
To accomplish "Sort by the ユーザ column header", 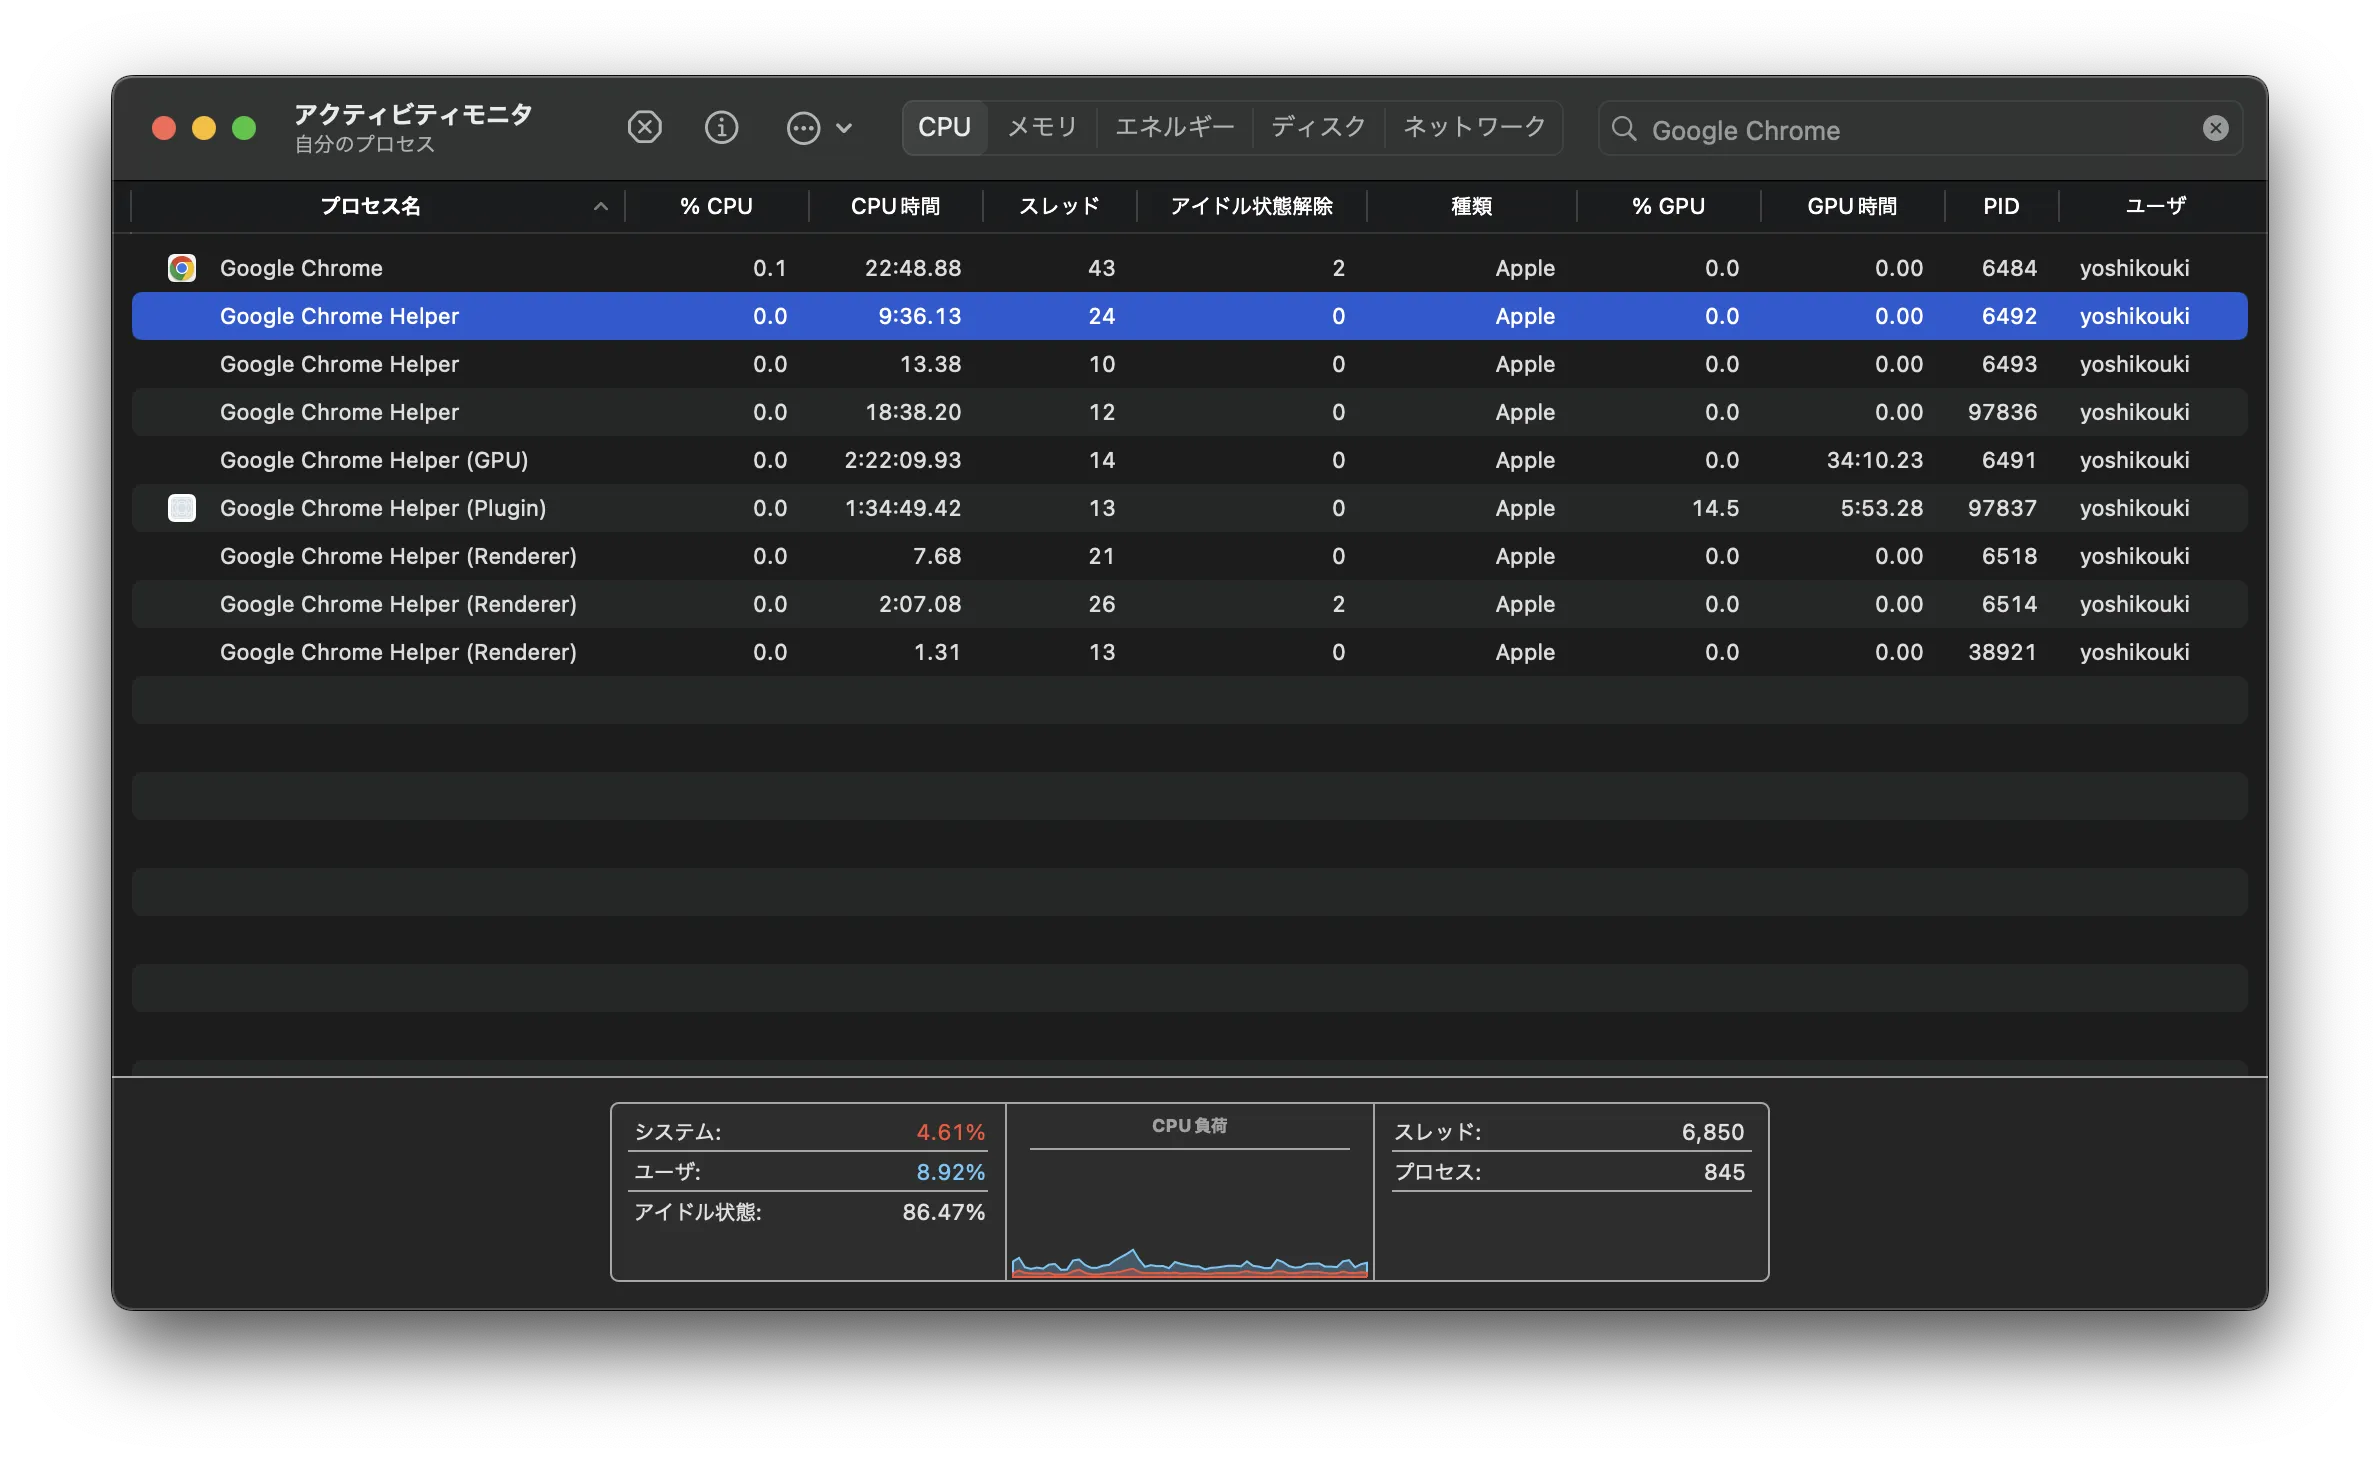I will point(2155,207).
